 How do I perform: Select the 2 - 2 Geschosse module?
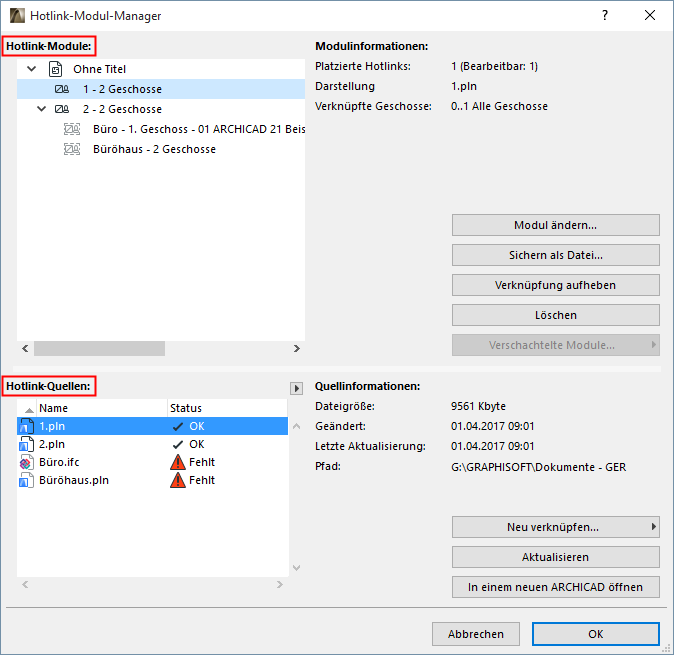[123, 109]
